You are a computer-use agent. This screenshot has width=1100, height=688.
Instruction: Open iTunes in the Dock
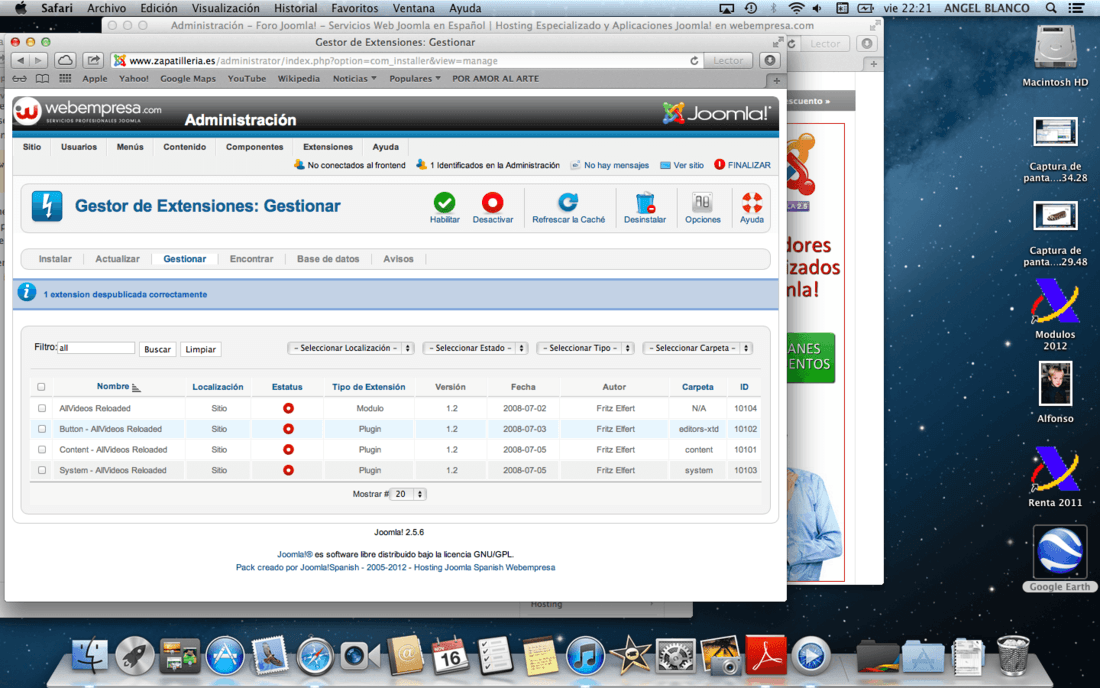(x=584, y=656)
